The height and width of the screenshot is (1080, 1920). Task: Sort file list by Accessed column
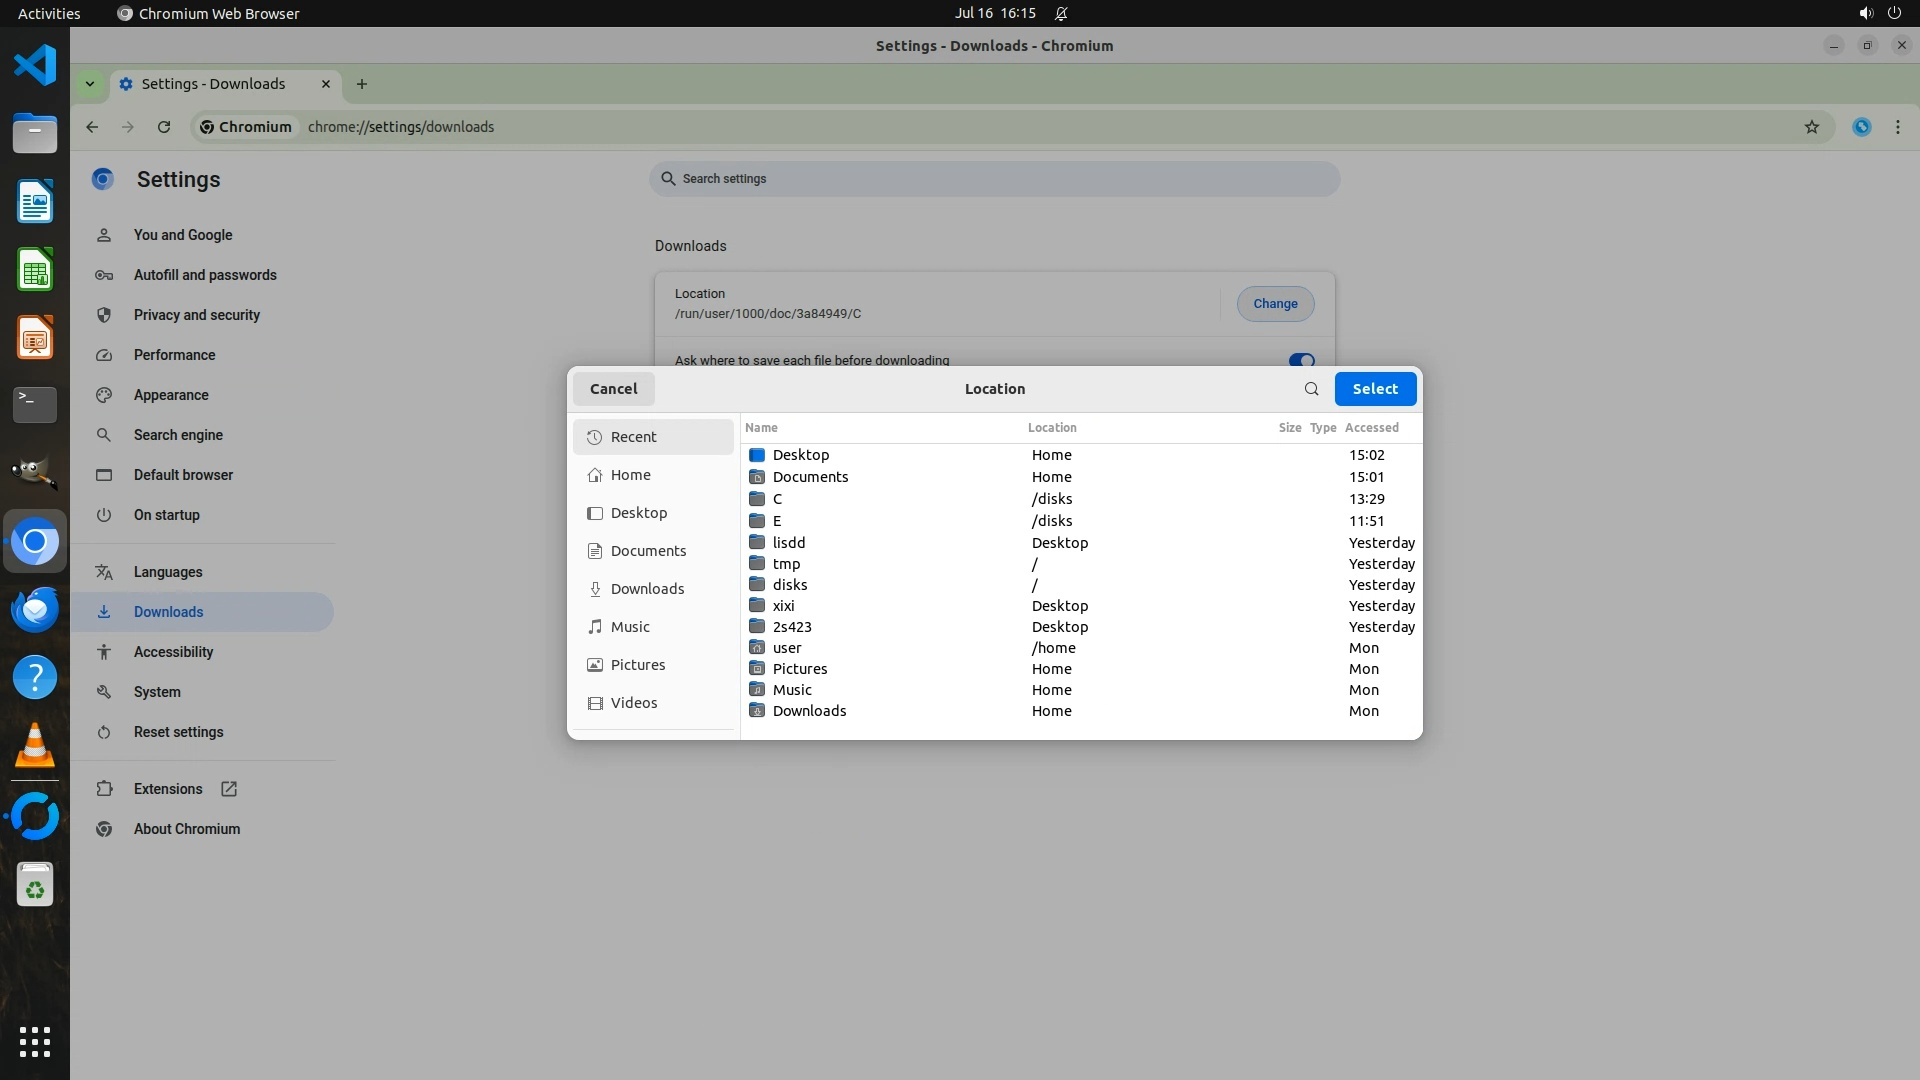1371,428
